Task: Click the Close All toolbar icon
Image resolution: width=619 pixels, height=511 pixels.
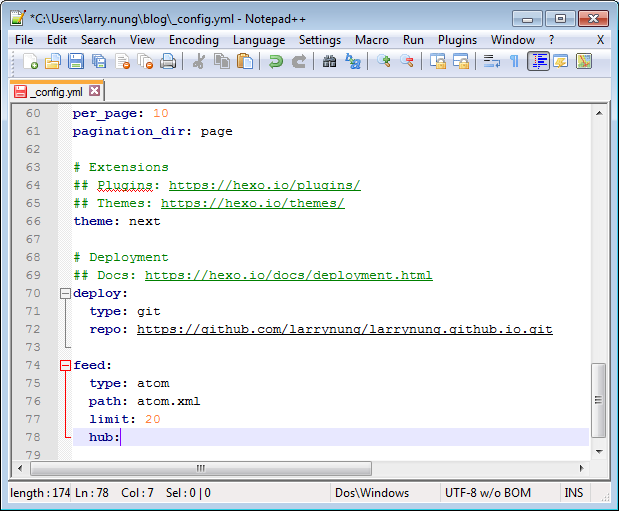Action: click(x=145, y=62)
